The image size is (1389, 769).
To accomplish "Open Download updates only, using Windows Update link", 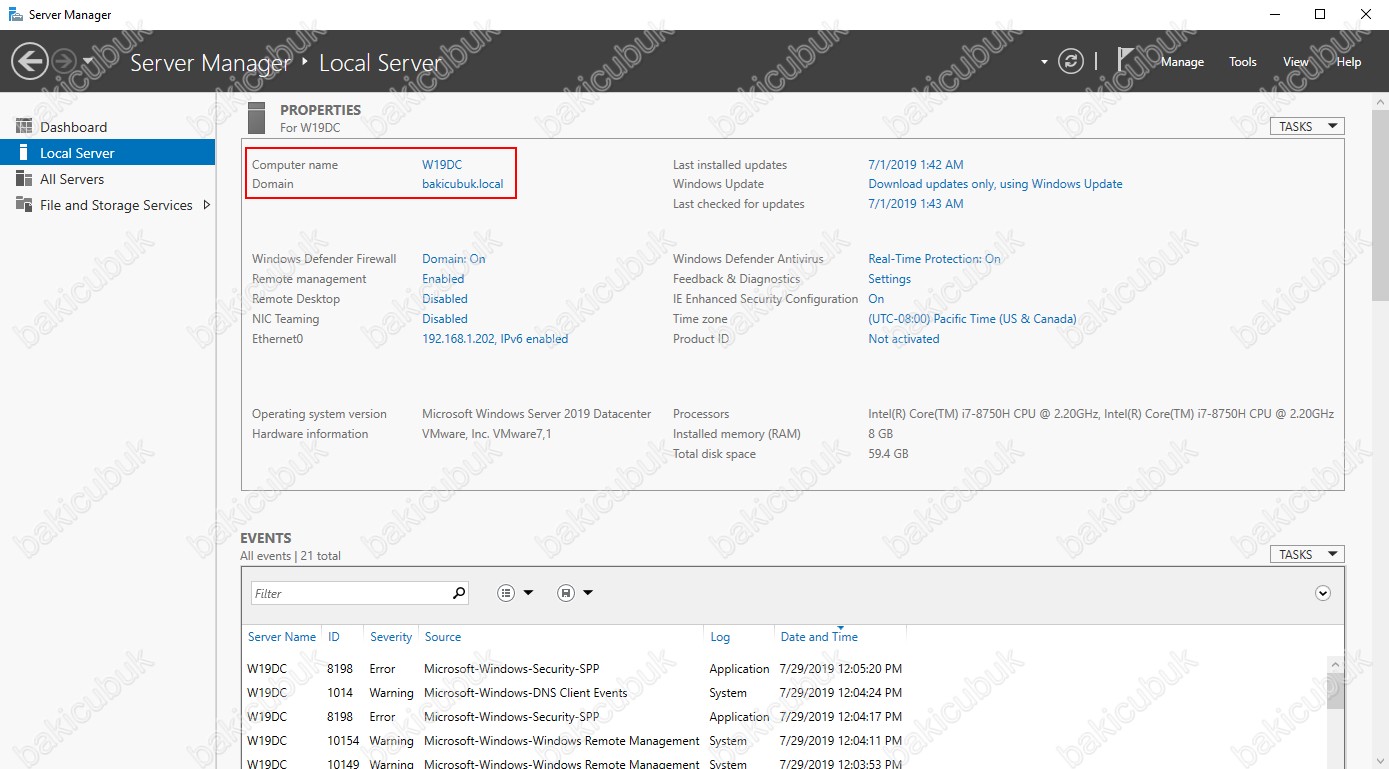I will 995,184.
